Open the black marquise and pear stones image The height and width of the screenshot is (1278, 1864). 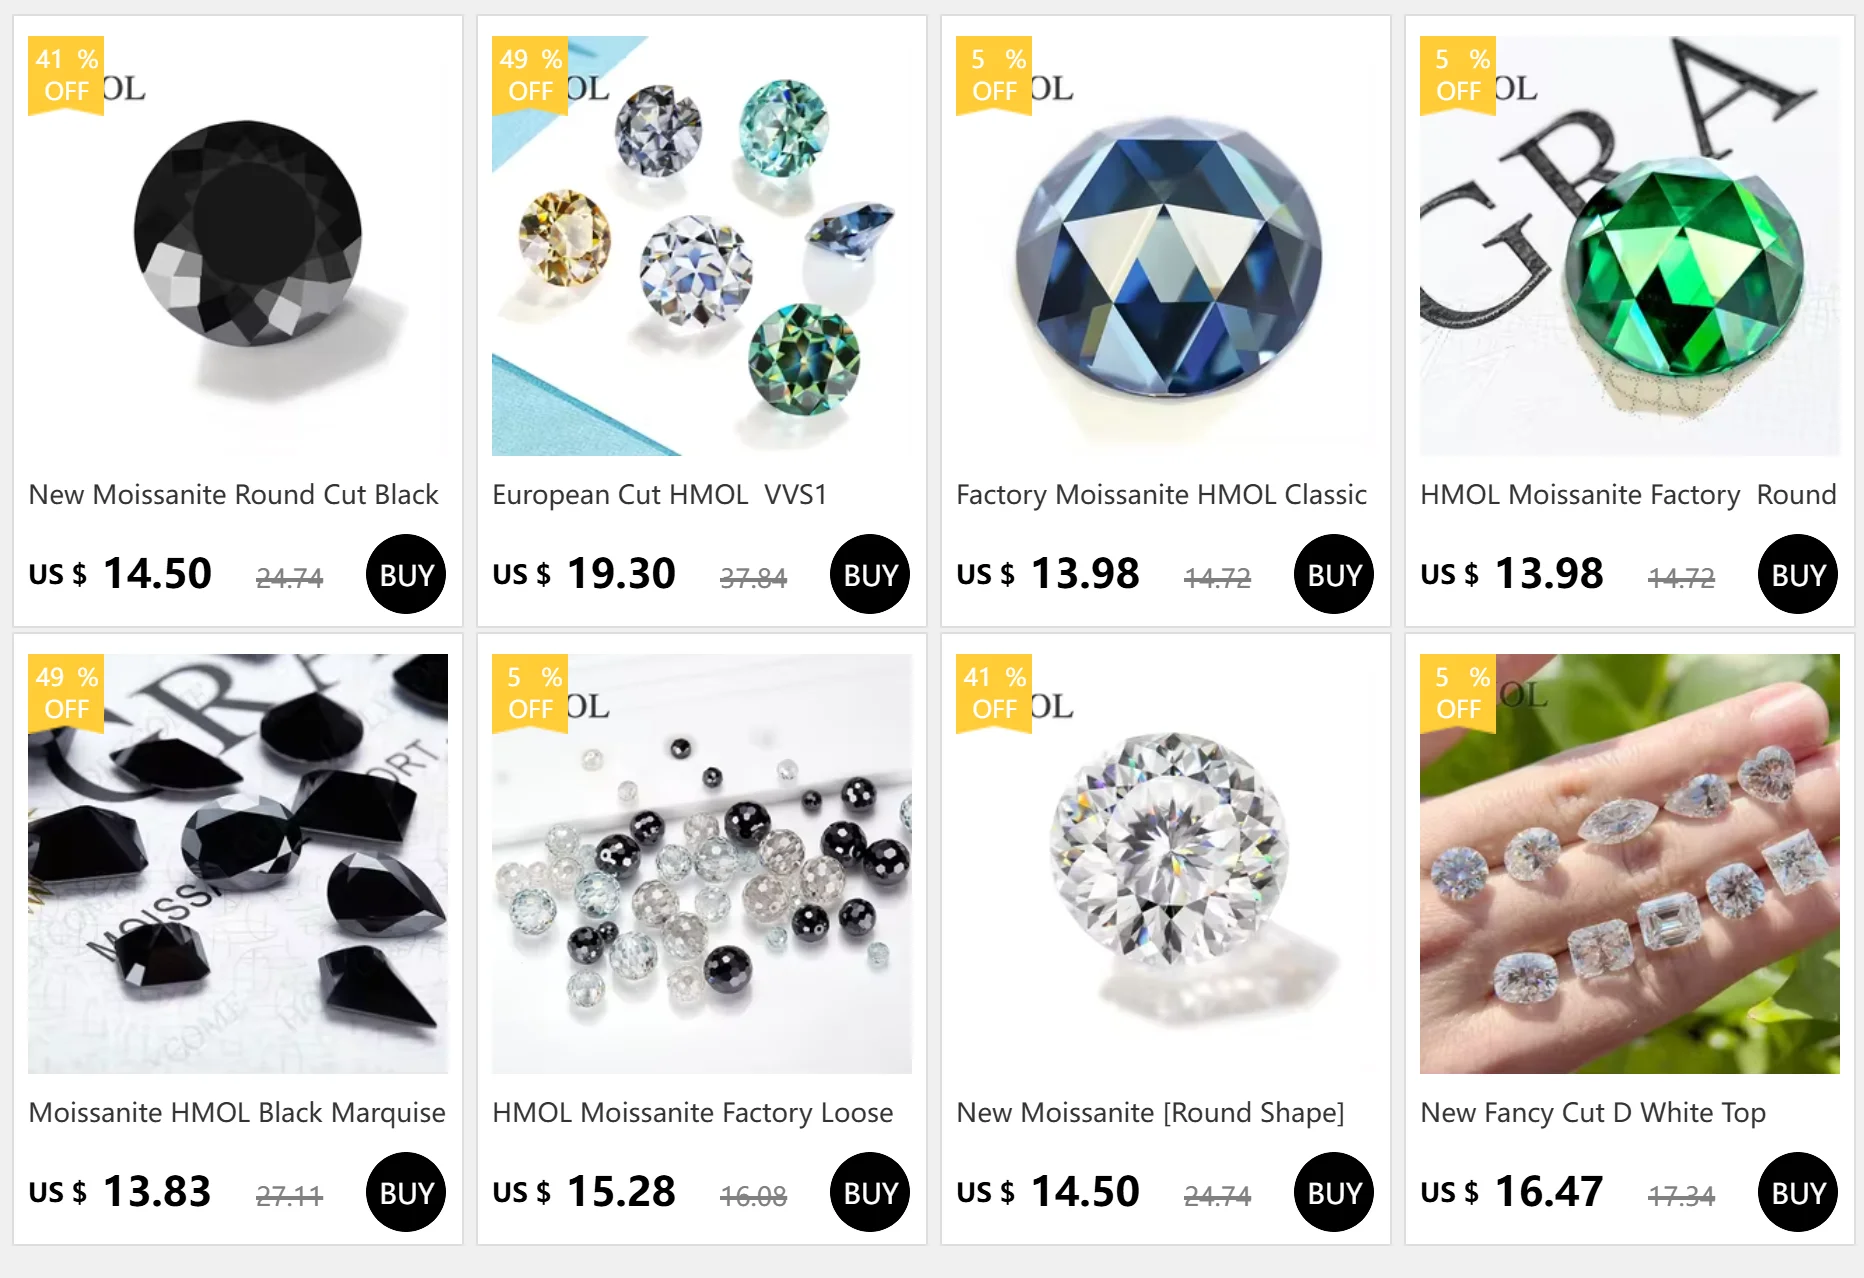[238, 864]
